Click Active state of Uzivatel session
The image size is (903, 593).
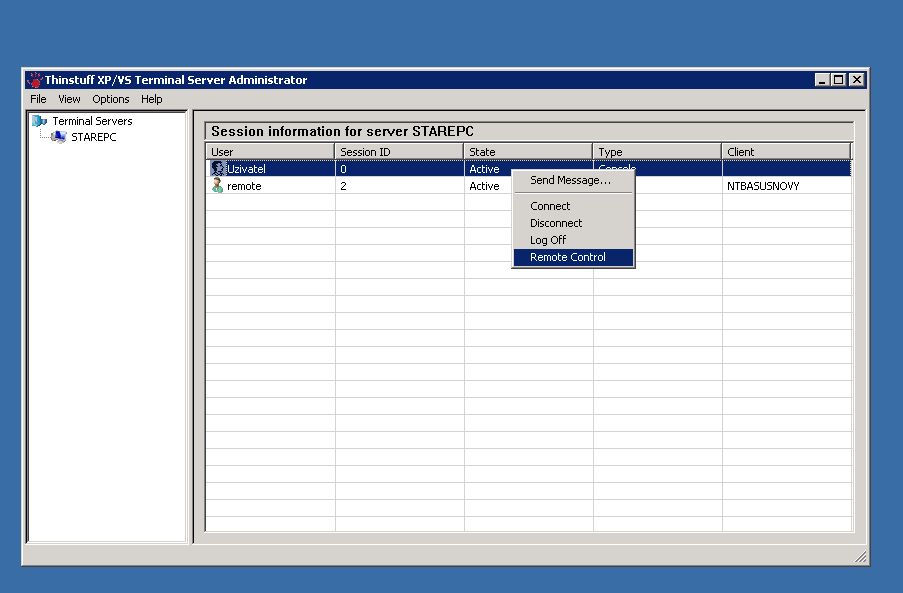484,169
